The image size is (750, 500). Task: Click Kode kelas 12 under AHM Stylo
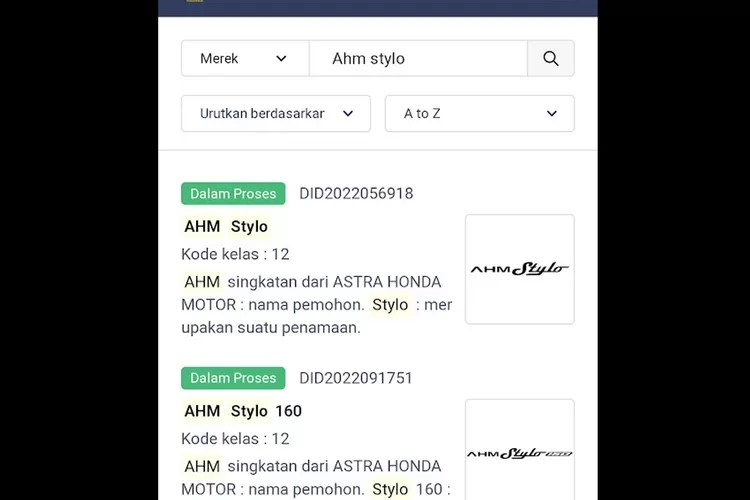pyautogui.click(x=235, y=254)
